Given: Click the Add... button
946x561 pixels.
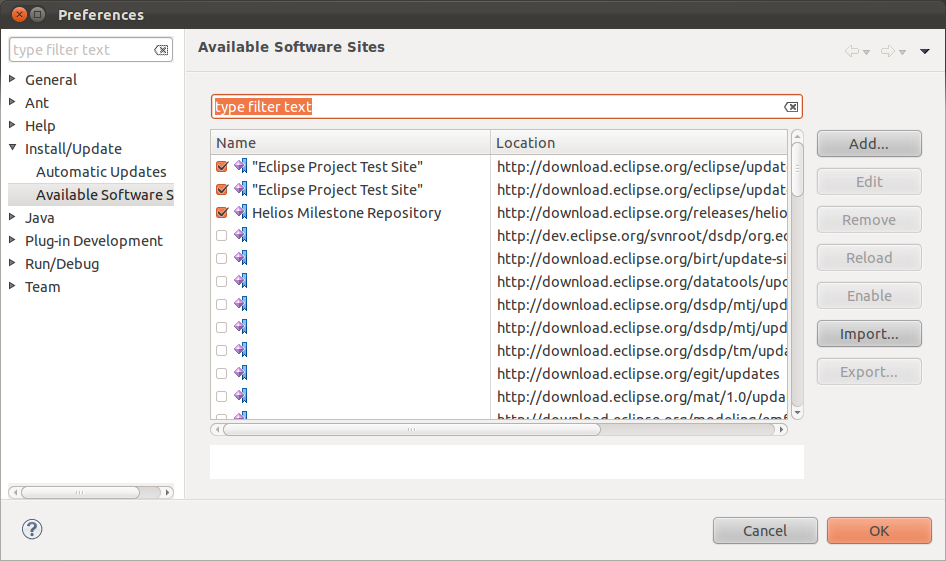Looking at the screenshot, I should (x=869, y=144).
